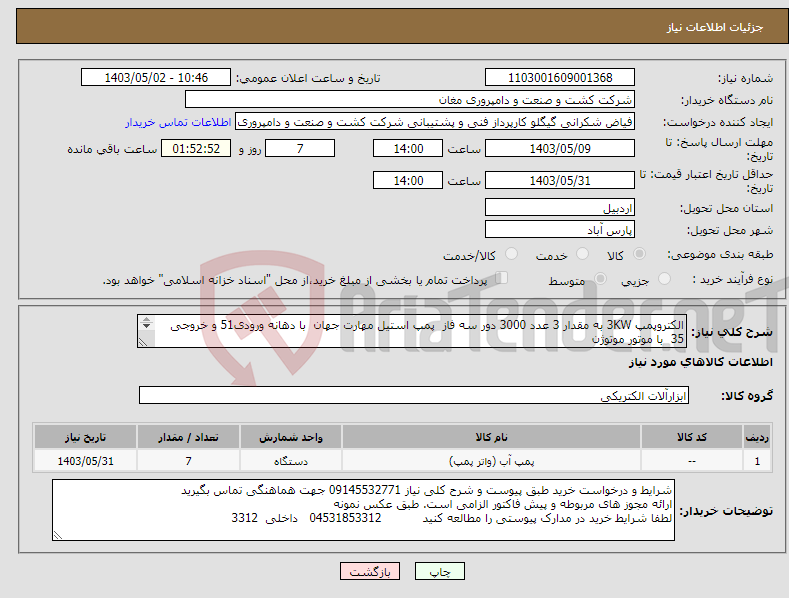Click the resize grip of buyer notes
Image resolution: width=789 pixels, height=598 pixels.
click(57, 536)
